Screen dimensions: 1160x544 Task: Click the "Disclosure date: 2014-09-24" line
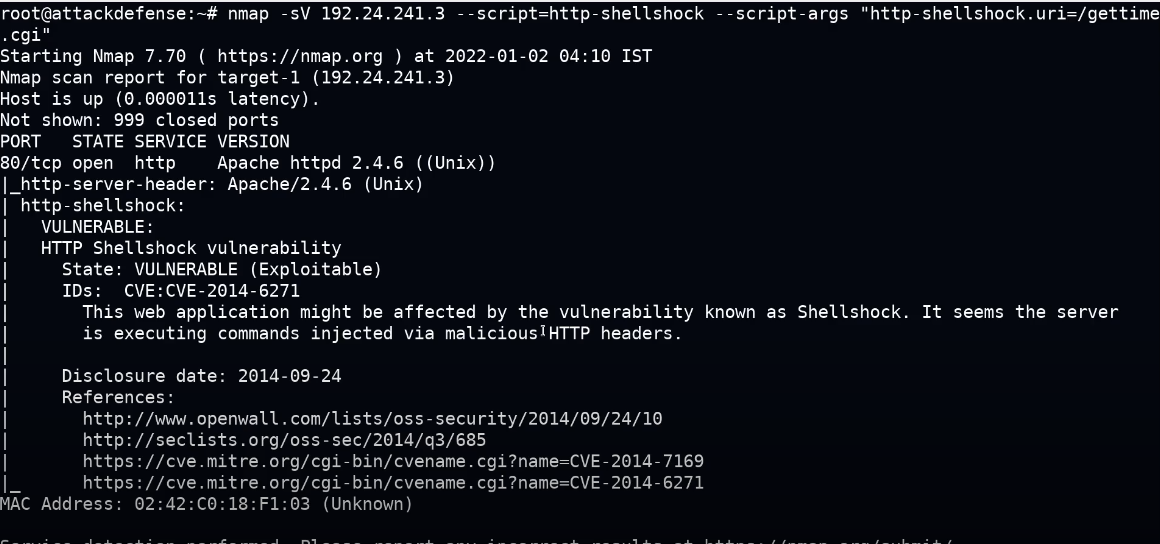point(201,377)
